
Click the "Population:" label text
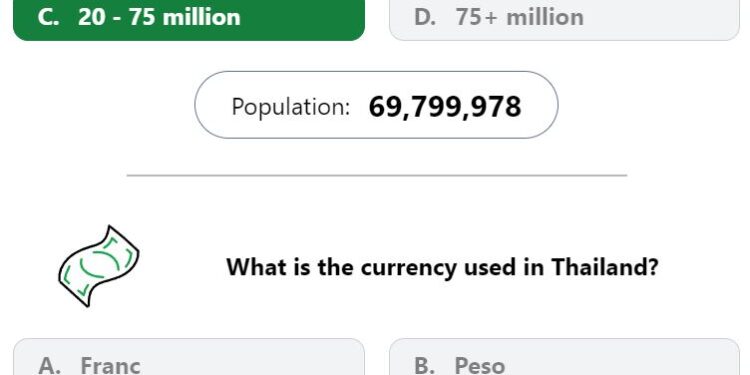click(291, 107)
